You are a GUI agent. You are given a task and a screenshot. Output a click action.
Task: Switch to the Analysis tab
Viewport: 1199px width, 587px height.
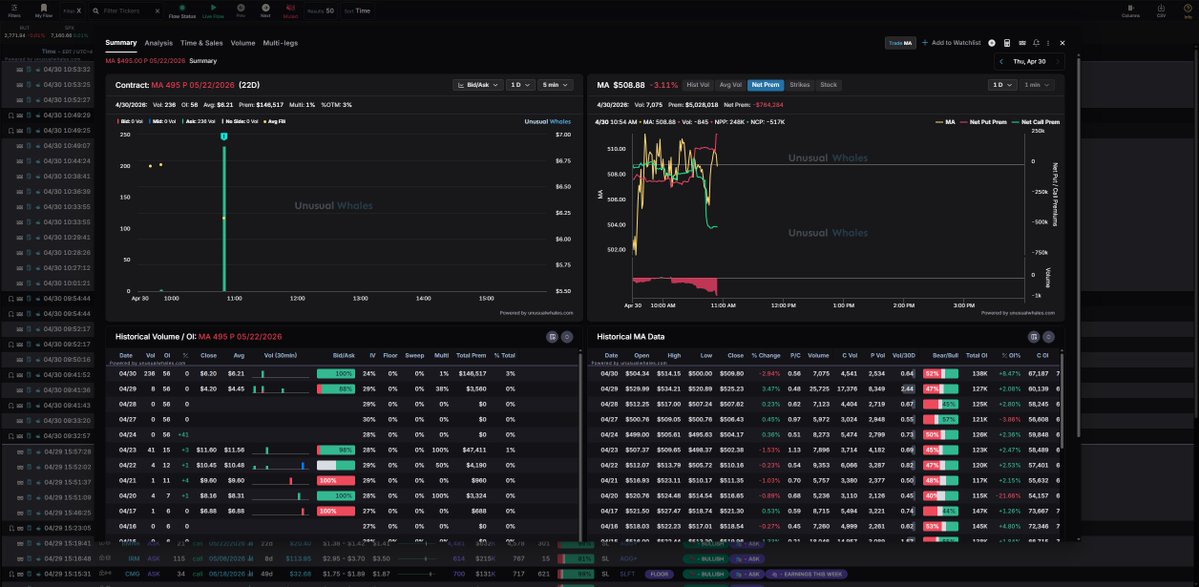click(158, 43)
